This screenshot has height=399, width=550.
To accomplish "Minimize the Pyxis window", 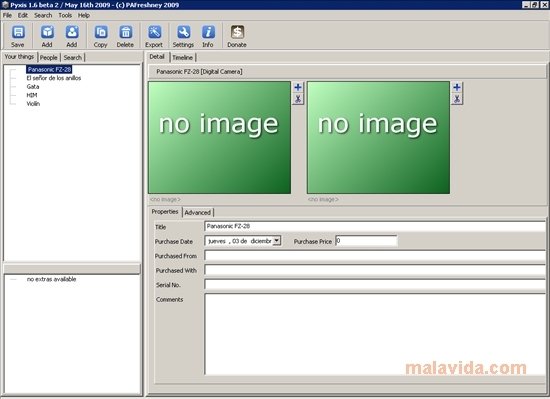I will click(x=525, y=5).
